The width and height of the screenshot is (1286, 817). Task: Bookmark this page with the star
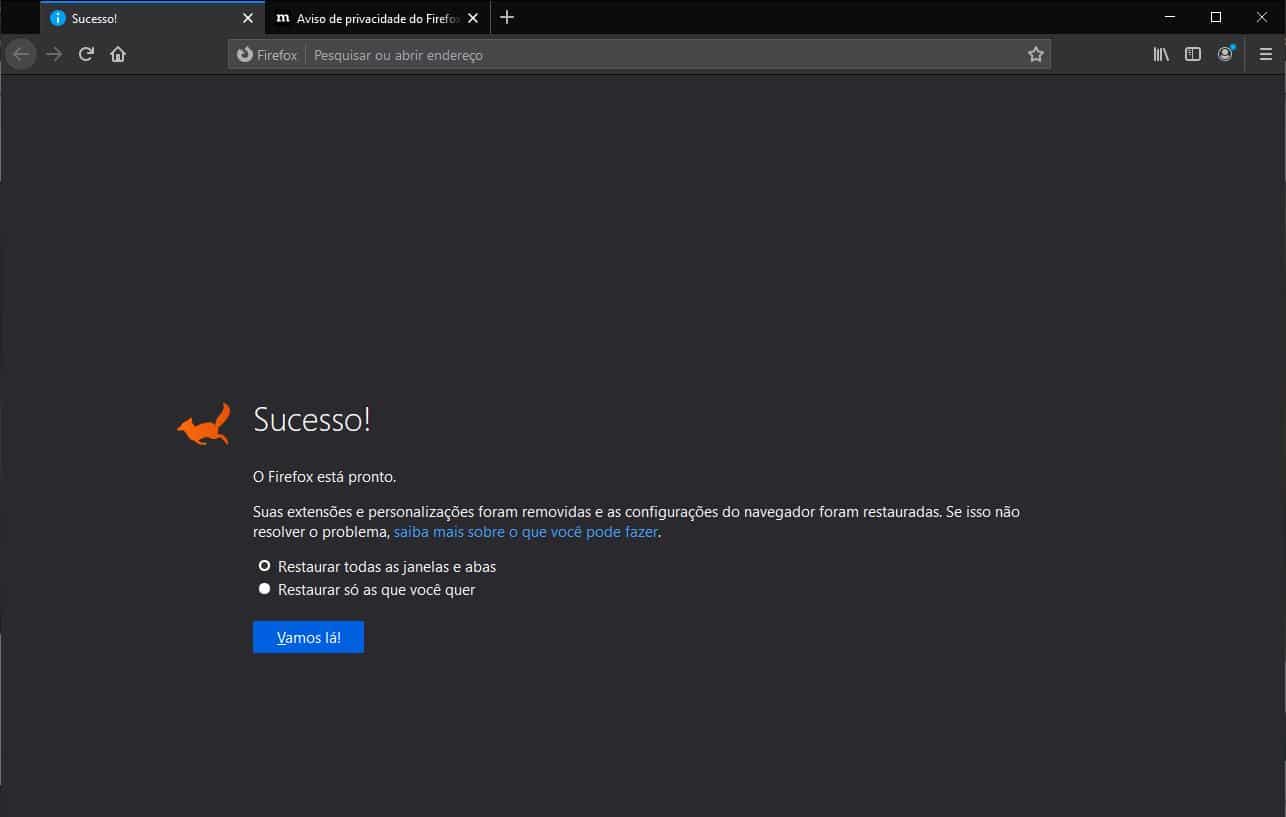tap(1036, 55)
